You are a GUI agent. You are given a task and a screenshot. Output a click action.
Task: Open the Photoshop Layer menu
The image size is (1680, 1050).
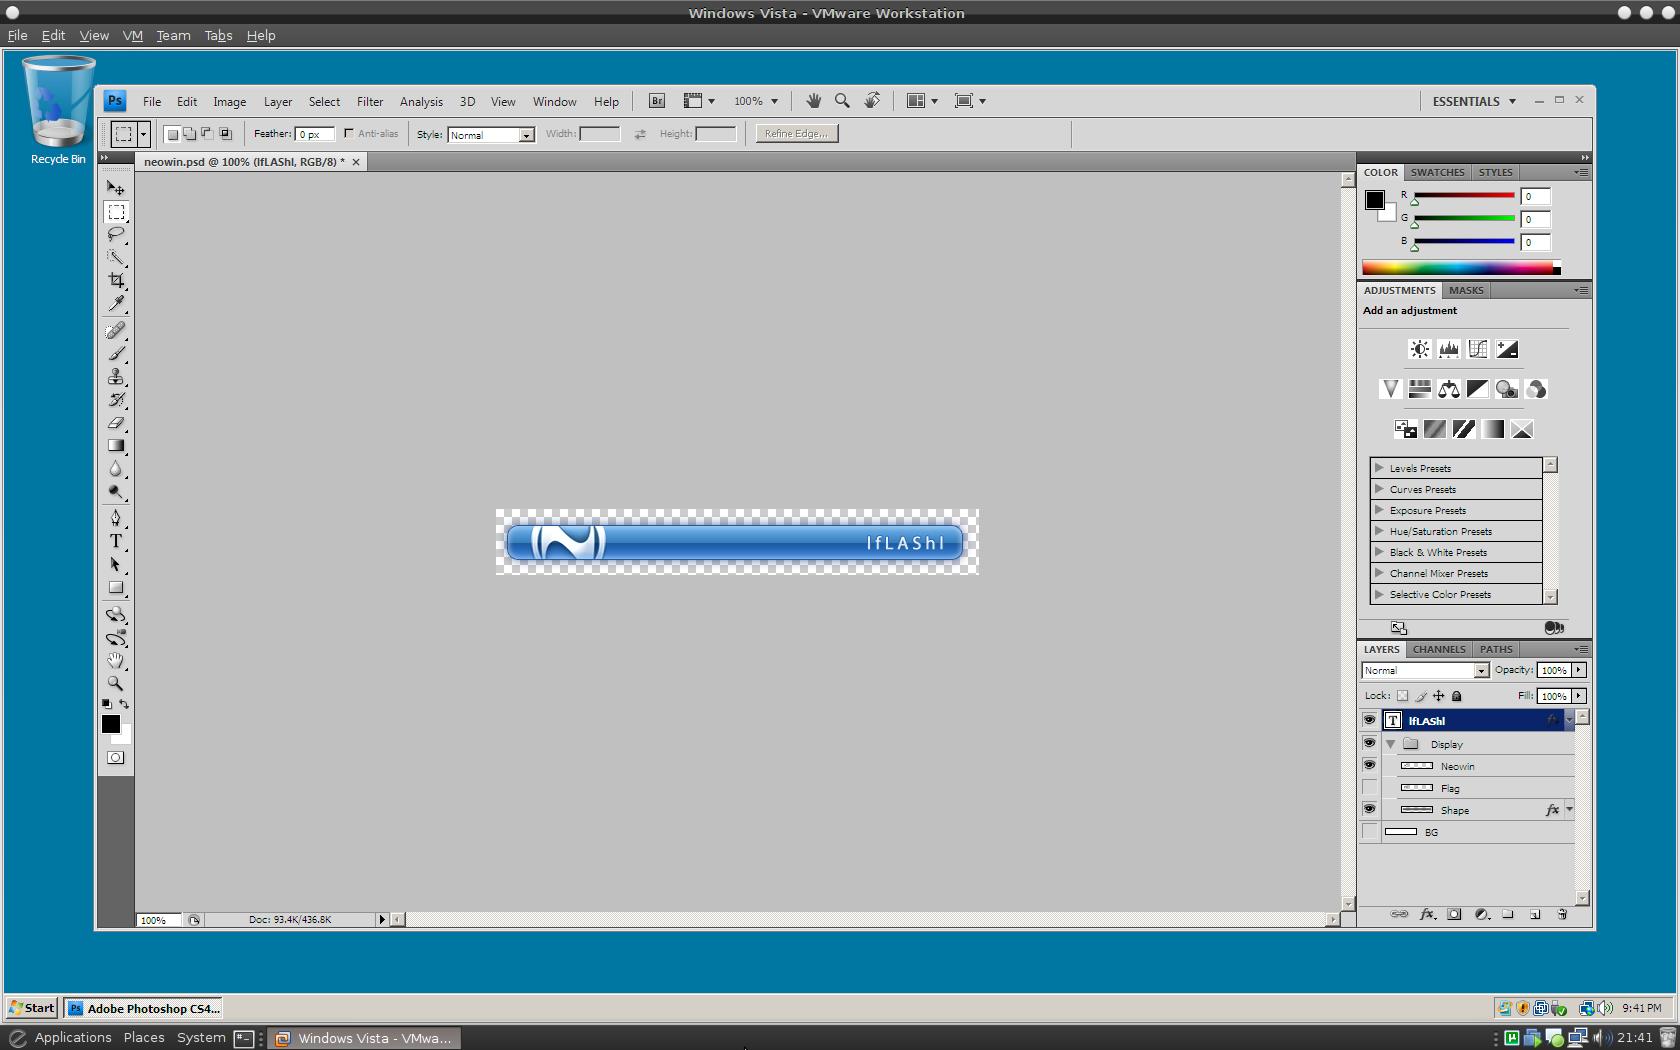pos(278,101)
